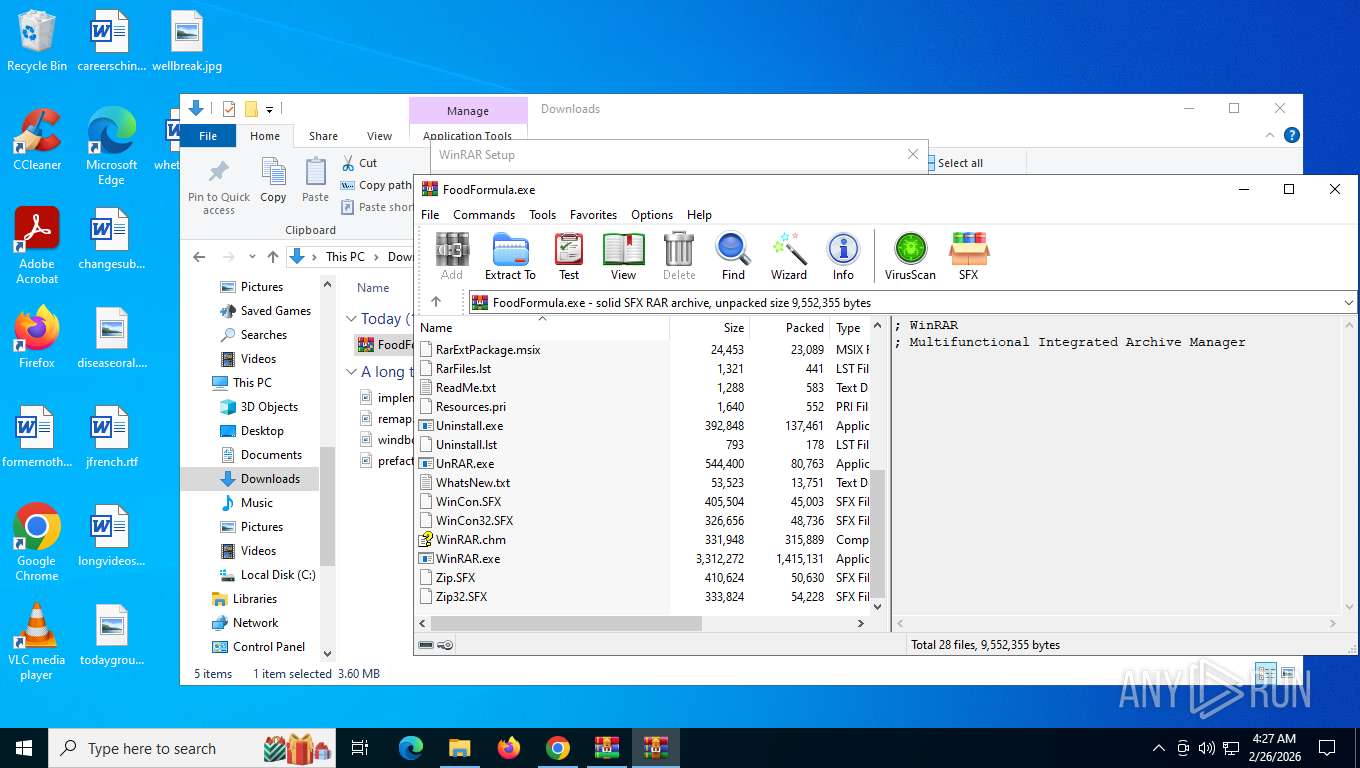Open File tab in Explorer
Viewport: 1360px width, 768px height.
[x=208, y=136]
